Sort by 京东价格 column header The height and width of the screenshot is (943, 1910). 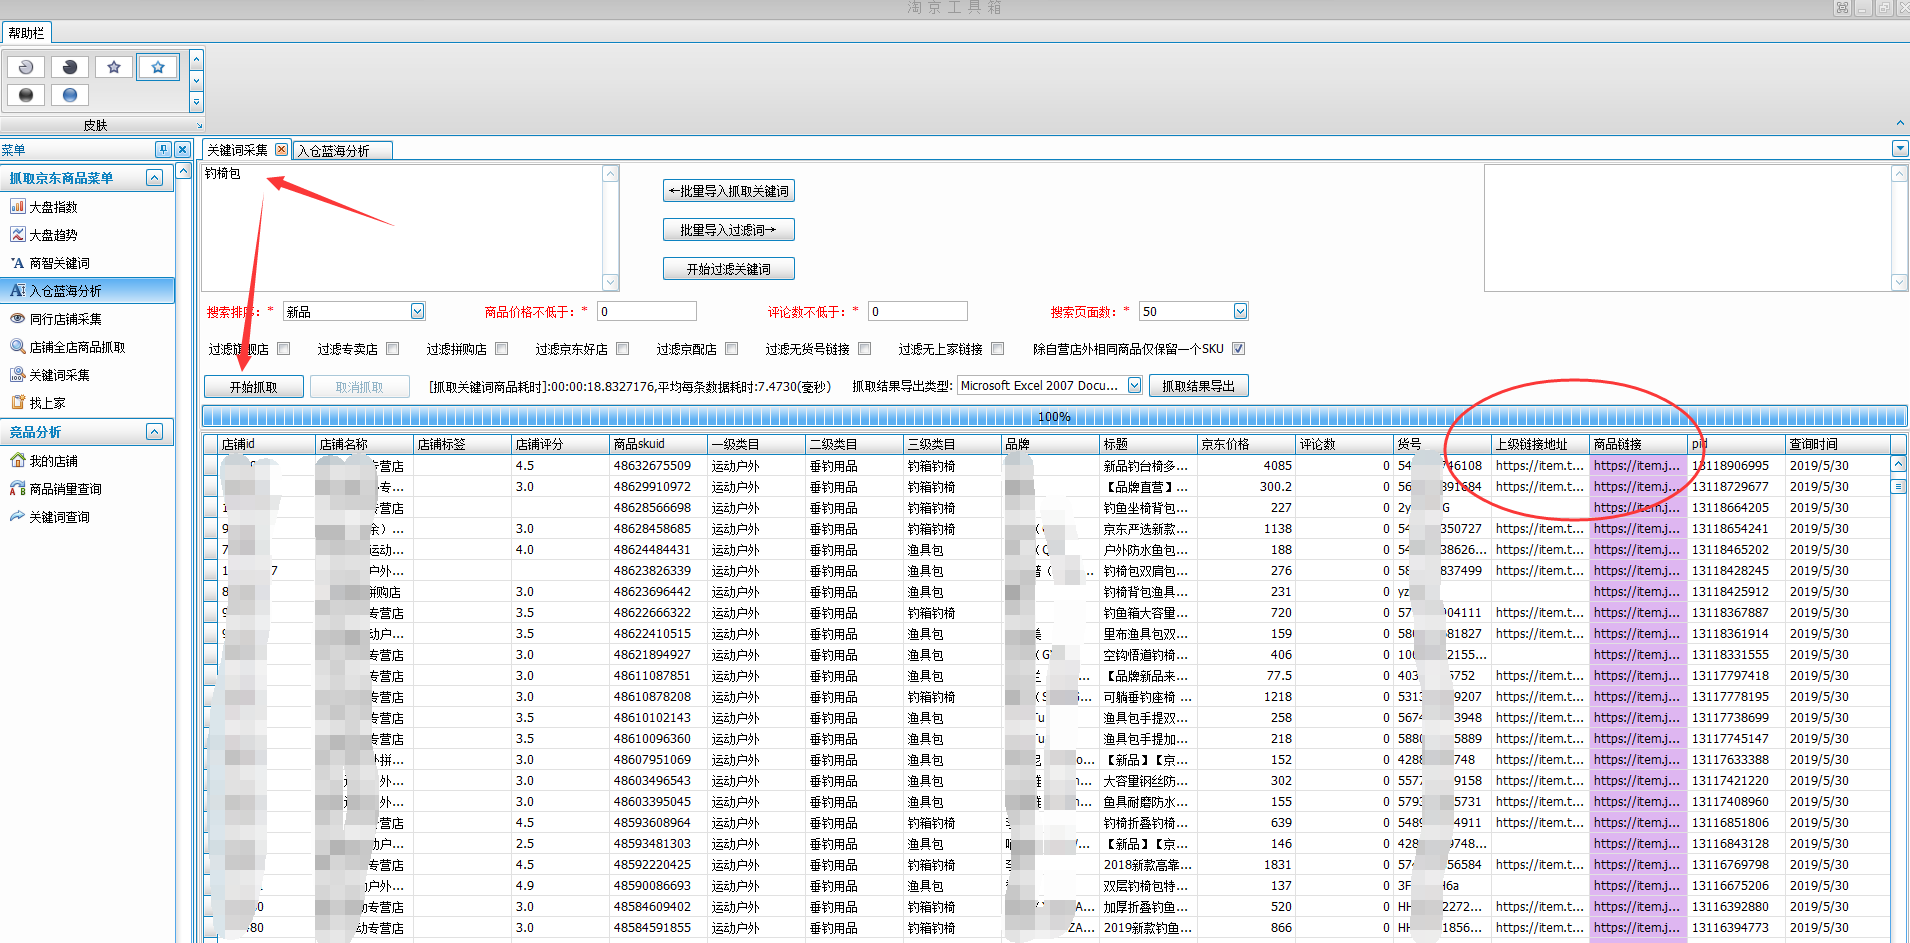click(x=1246, y=444)
